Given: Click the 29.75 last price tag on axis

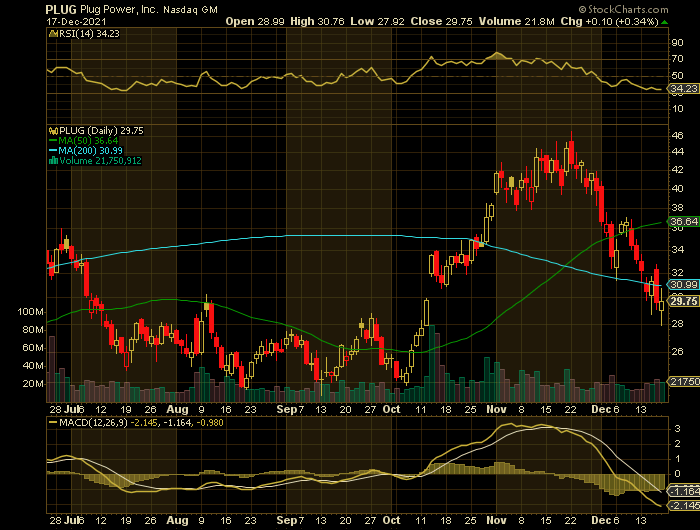Looking at the screenshot, I should click(x=683, y=301).
